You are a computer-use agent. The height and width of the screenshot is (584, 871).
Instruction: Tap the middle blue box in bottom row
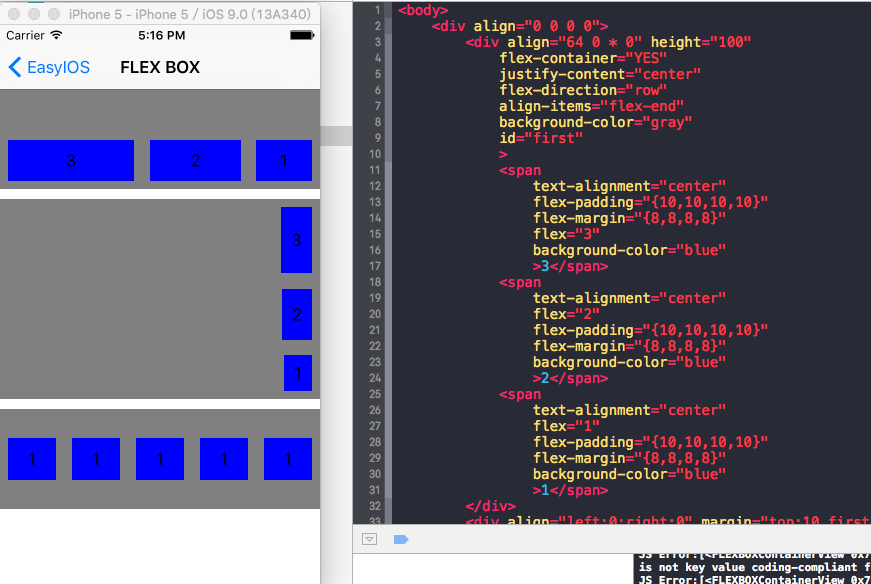coord(160,459)
